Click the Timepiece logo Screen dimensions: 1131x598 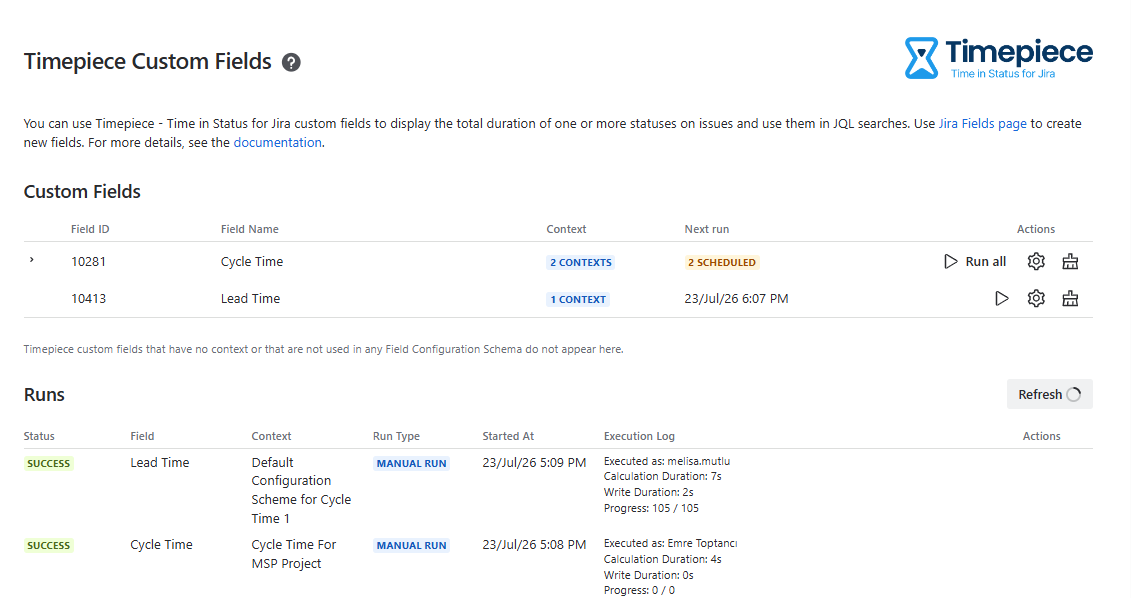click(998, 58)
